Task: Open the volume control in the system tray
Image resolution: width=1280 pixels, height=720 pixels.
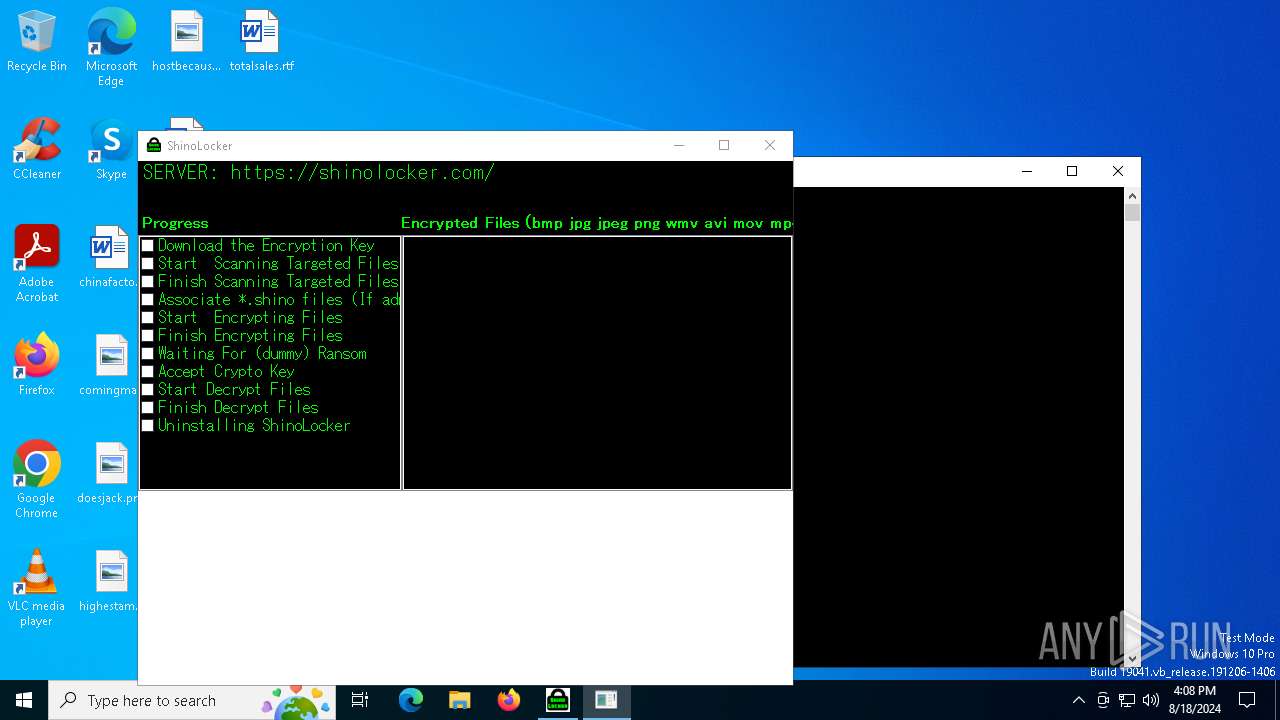Action: pos(1151,700)
